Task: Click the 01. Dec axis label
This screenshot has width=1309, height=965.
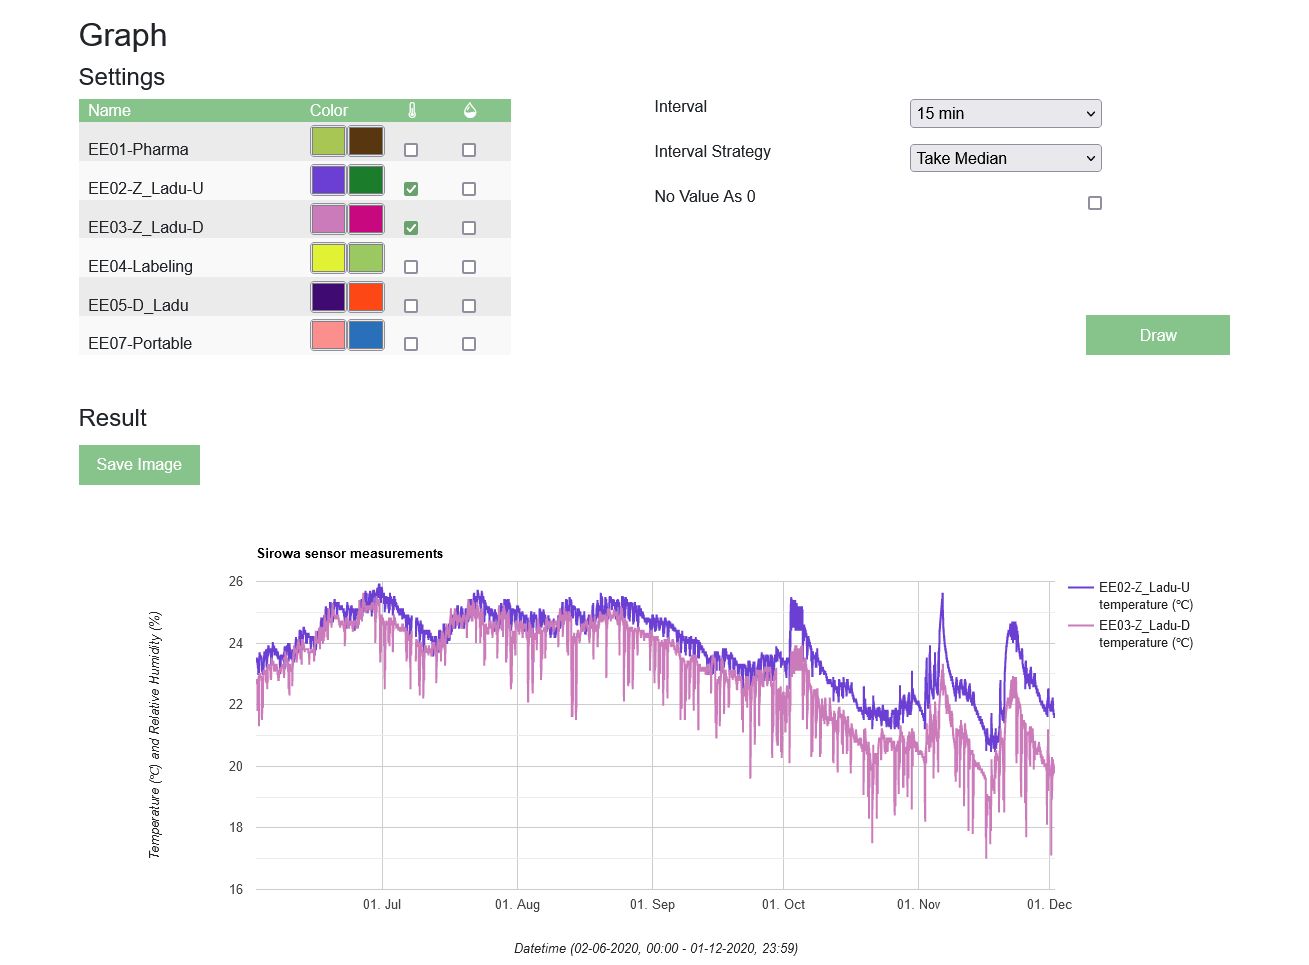Action: [1049, 904]
